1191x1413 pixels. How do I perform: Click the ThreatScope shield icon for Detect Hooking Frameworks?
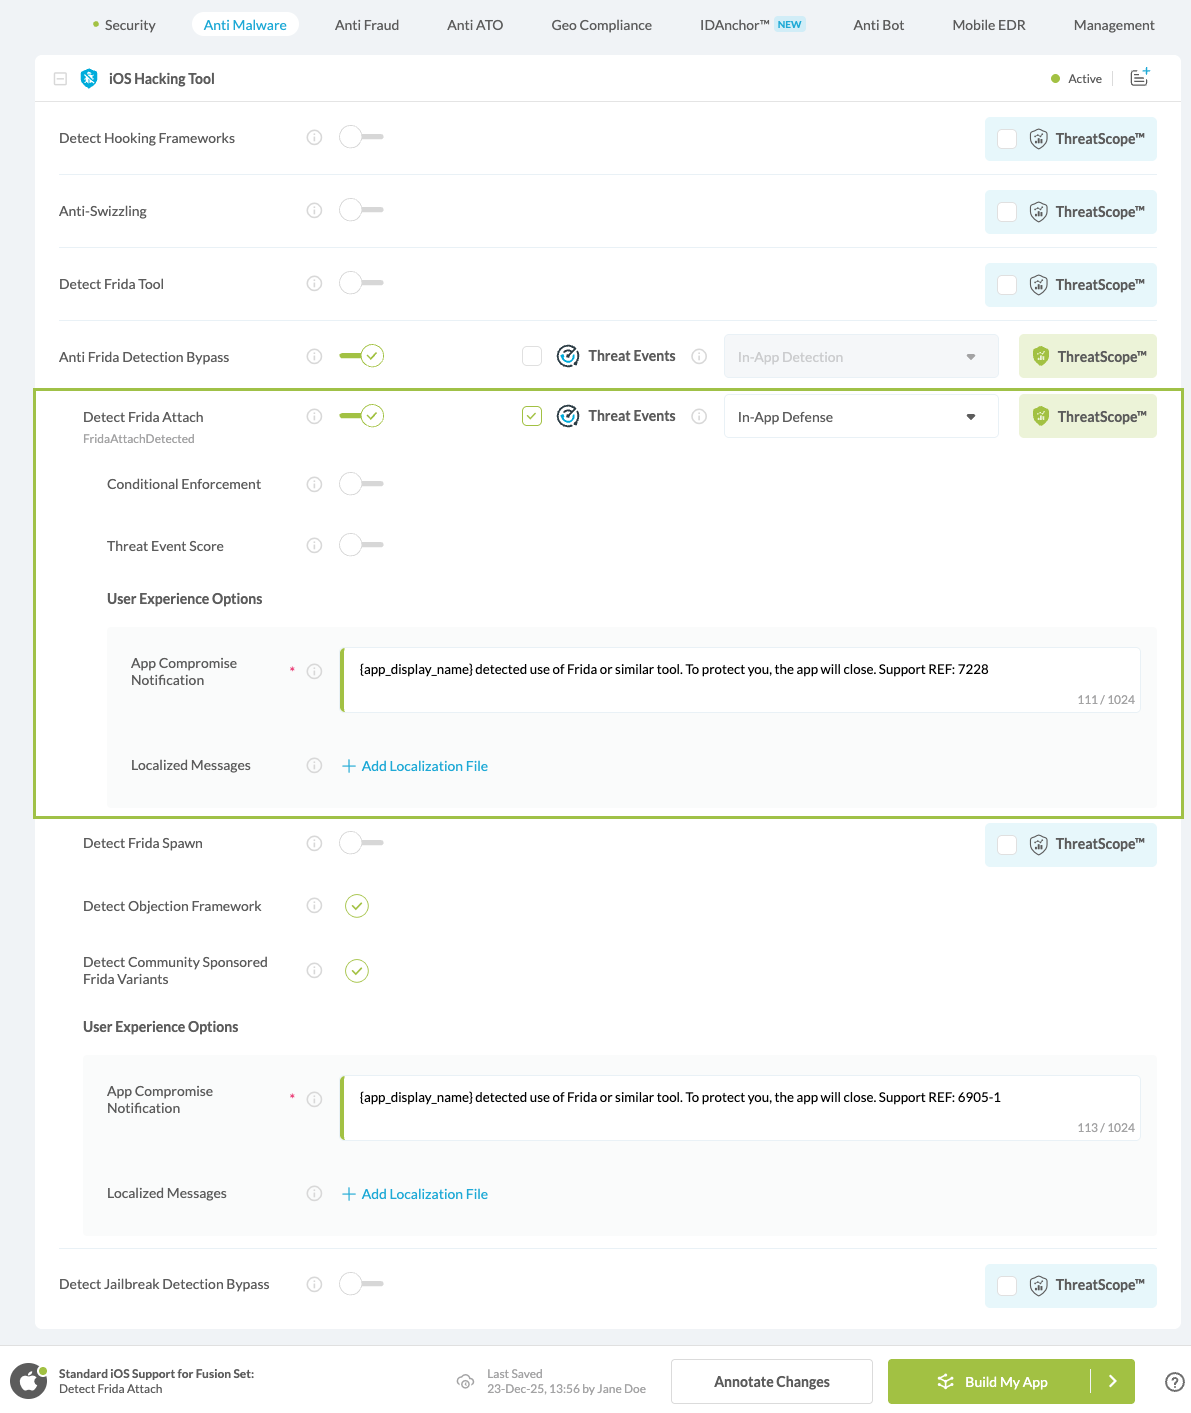(1039, 138)
